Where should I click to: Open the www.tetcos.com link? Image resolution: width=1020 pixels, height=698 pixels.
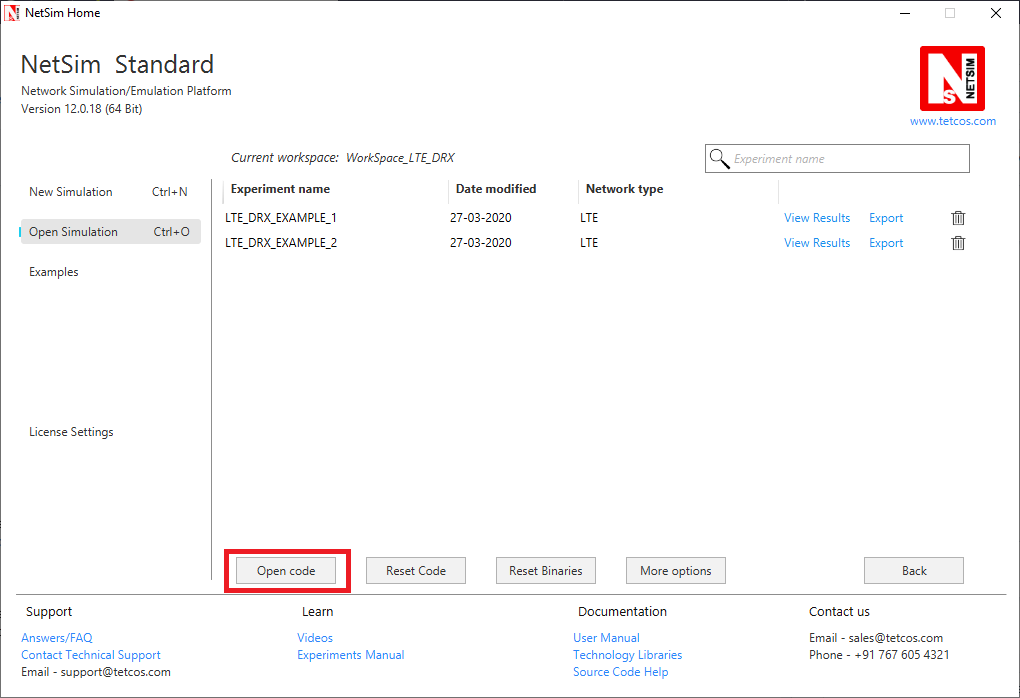(952, 121)
